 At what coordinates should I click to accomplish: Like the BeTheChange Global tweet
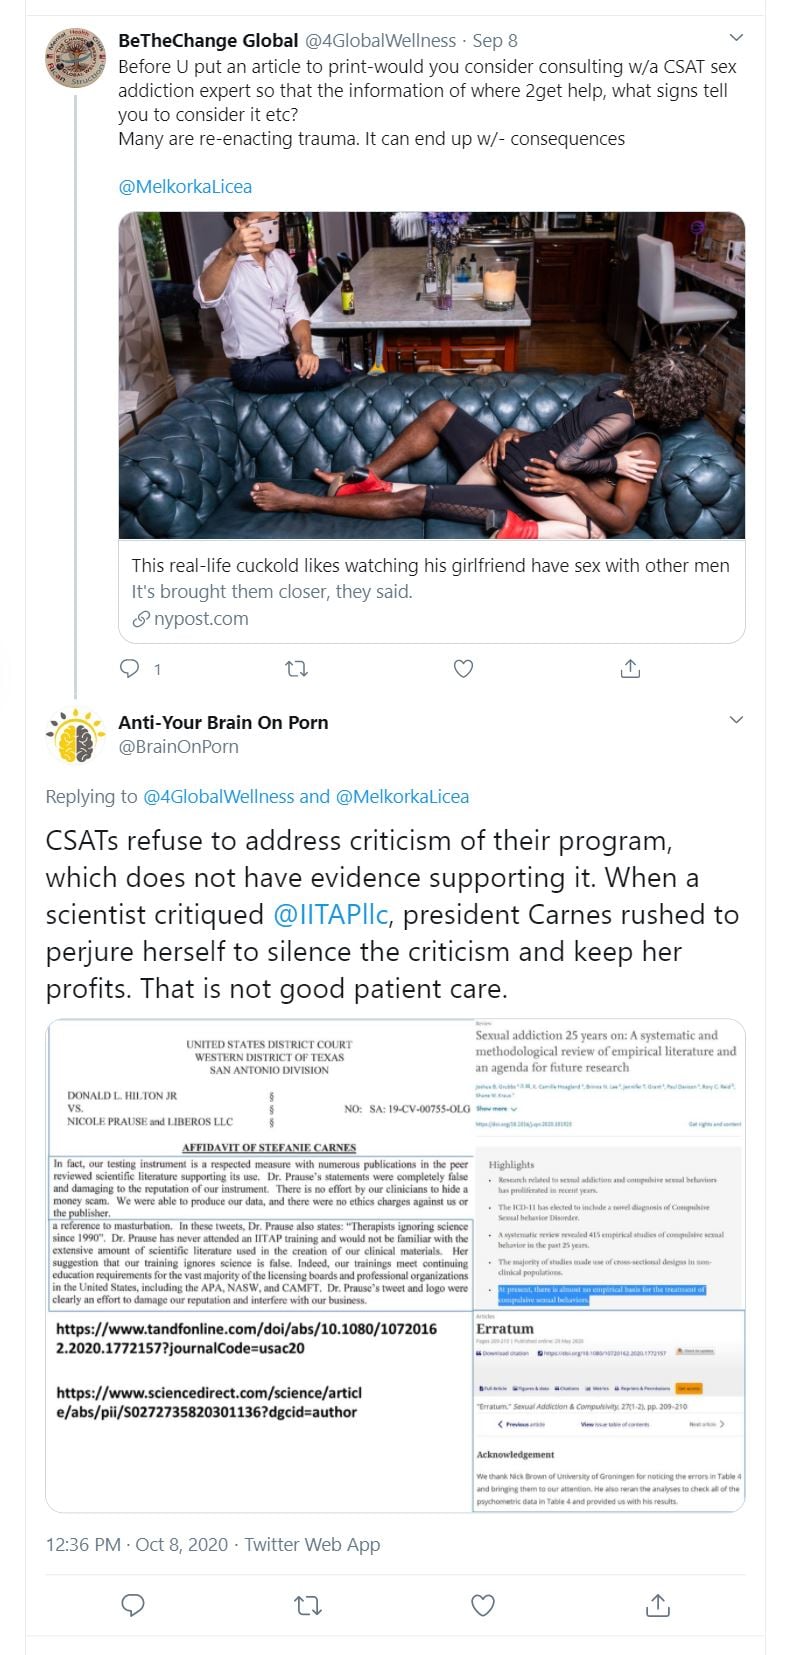coord(463,668)
